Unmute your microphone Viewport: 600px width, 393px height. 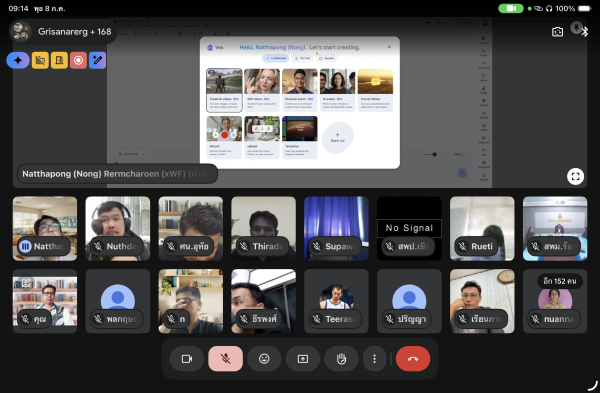click(x=225, y=359)
